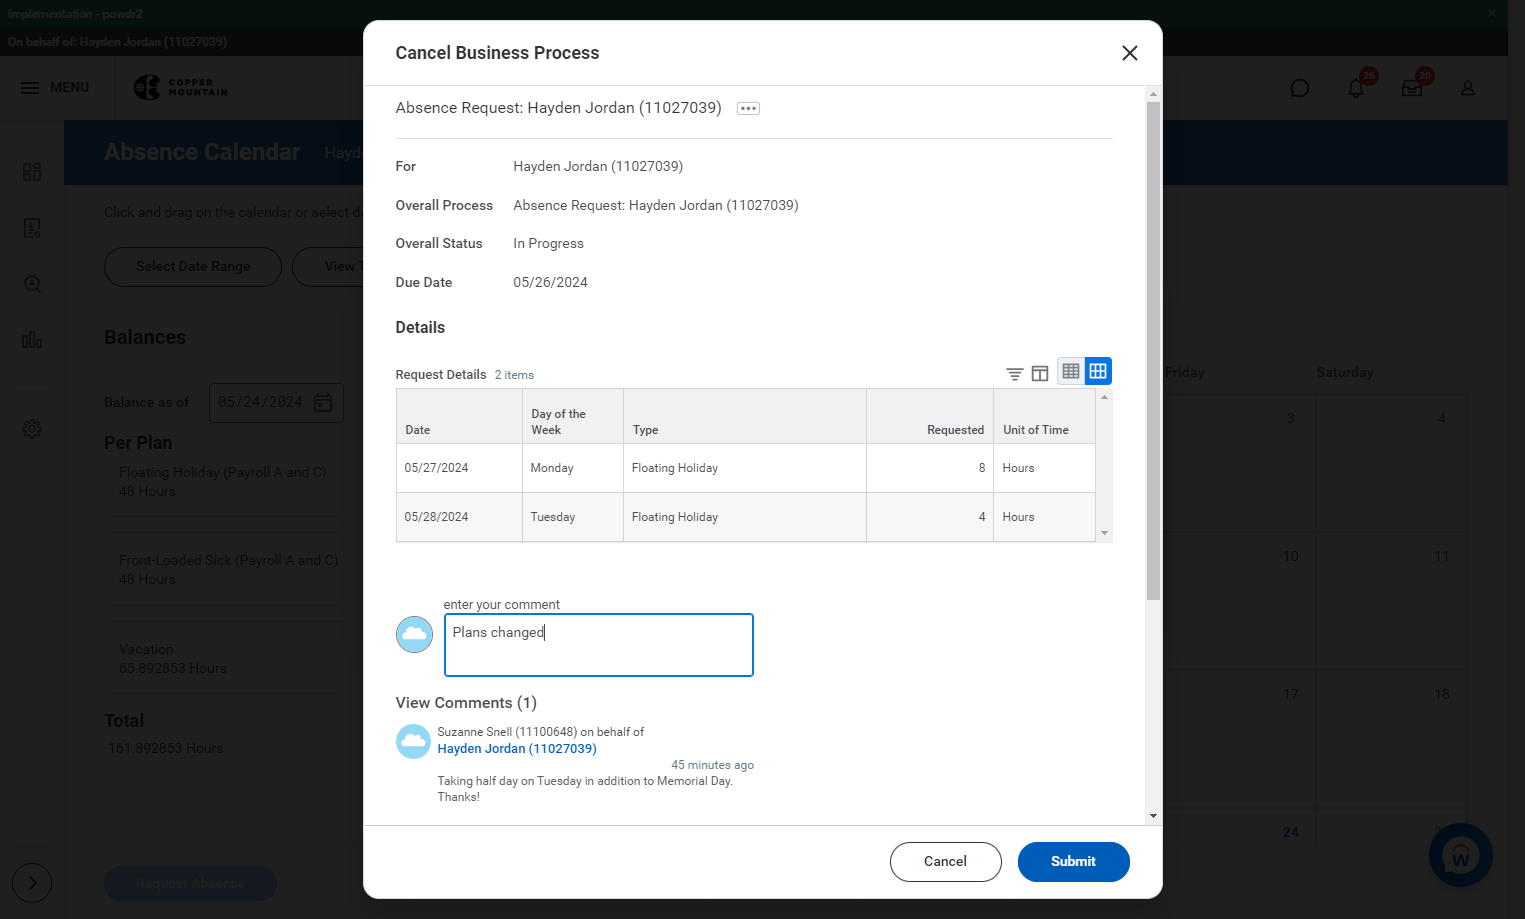Click the bar chart icon in sidebar
The image size is (1525, 919).
(32, 340)
